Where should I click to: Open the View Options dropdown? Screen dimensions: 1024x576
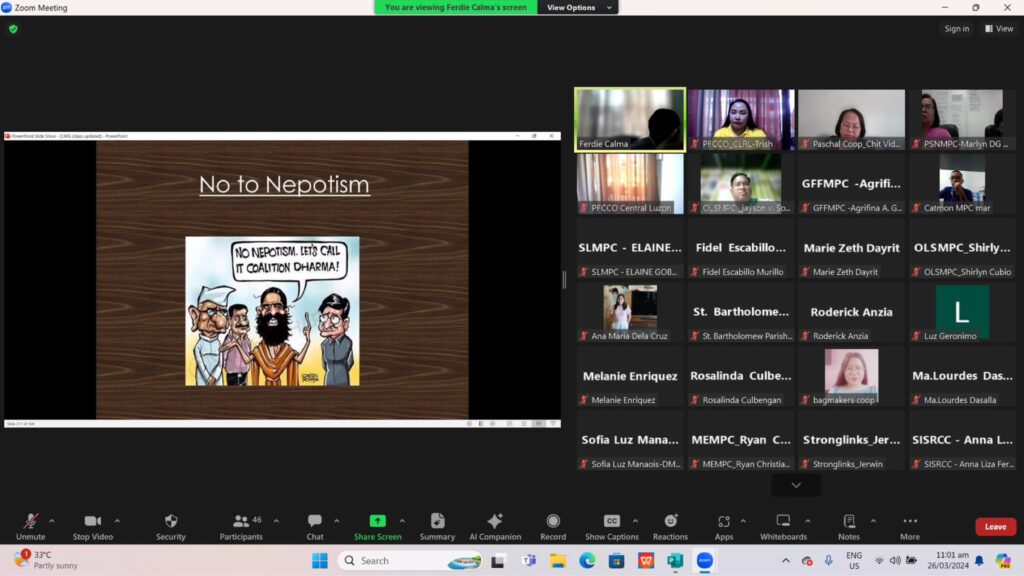tap(578, 7)
